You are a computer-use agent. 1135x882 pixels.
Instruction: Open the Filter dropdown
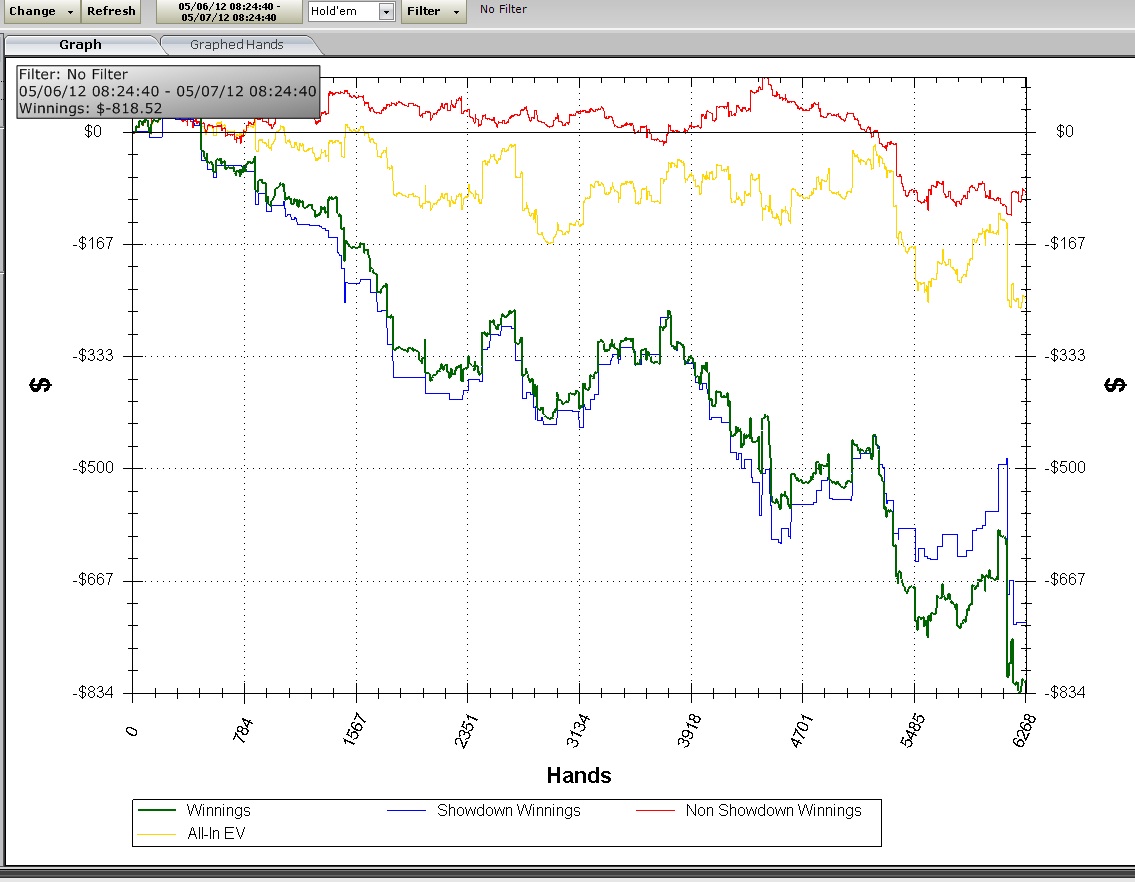433,11
